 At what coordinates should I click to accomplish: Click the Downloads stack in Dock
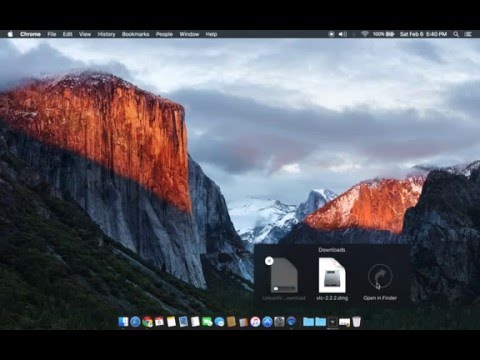(x=332, y=322)
